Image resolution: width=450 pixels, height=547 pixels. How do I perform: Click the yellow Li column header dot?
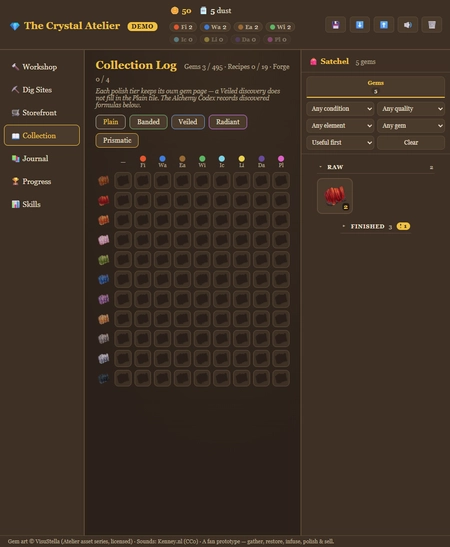point(241,159)
